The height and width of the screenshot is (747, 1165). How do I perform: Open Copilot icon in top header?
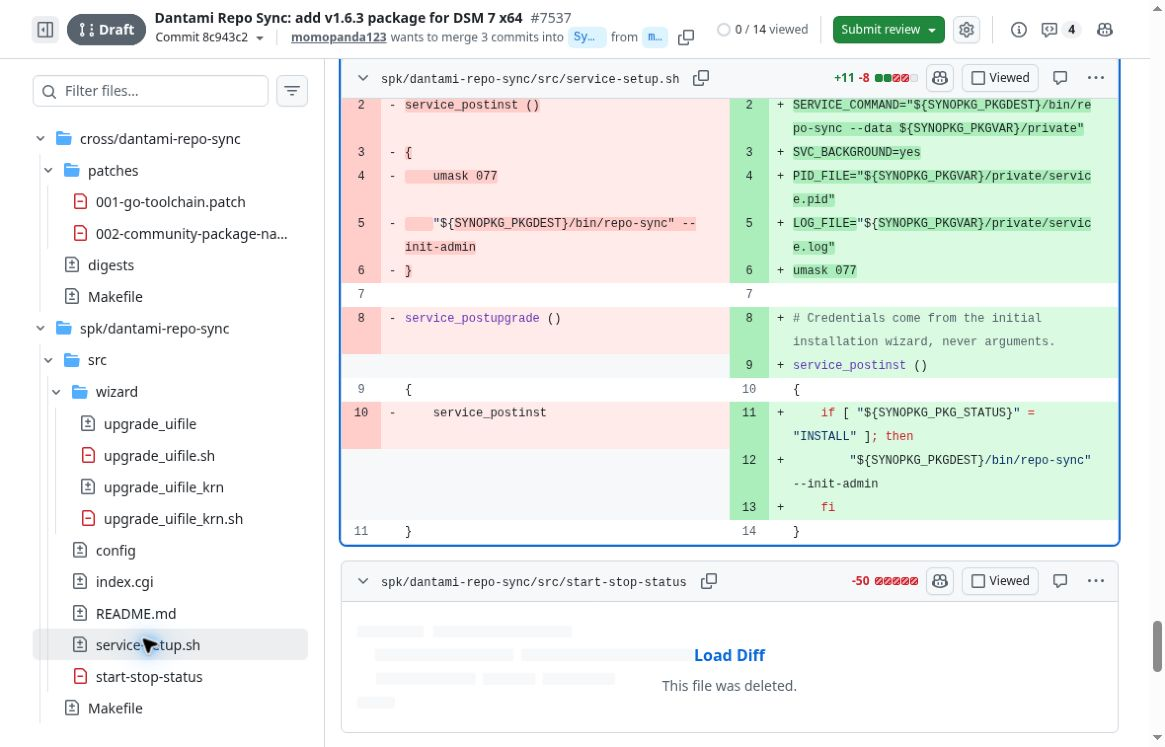click(1105, 30)
